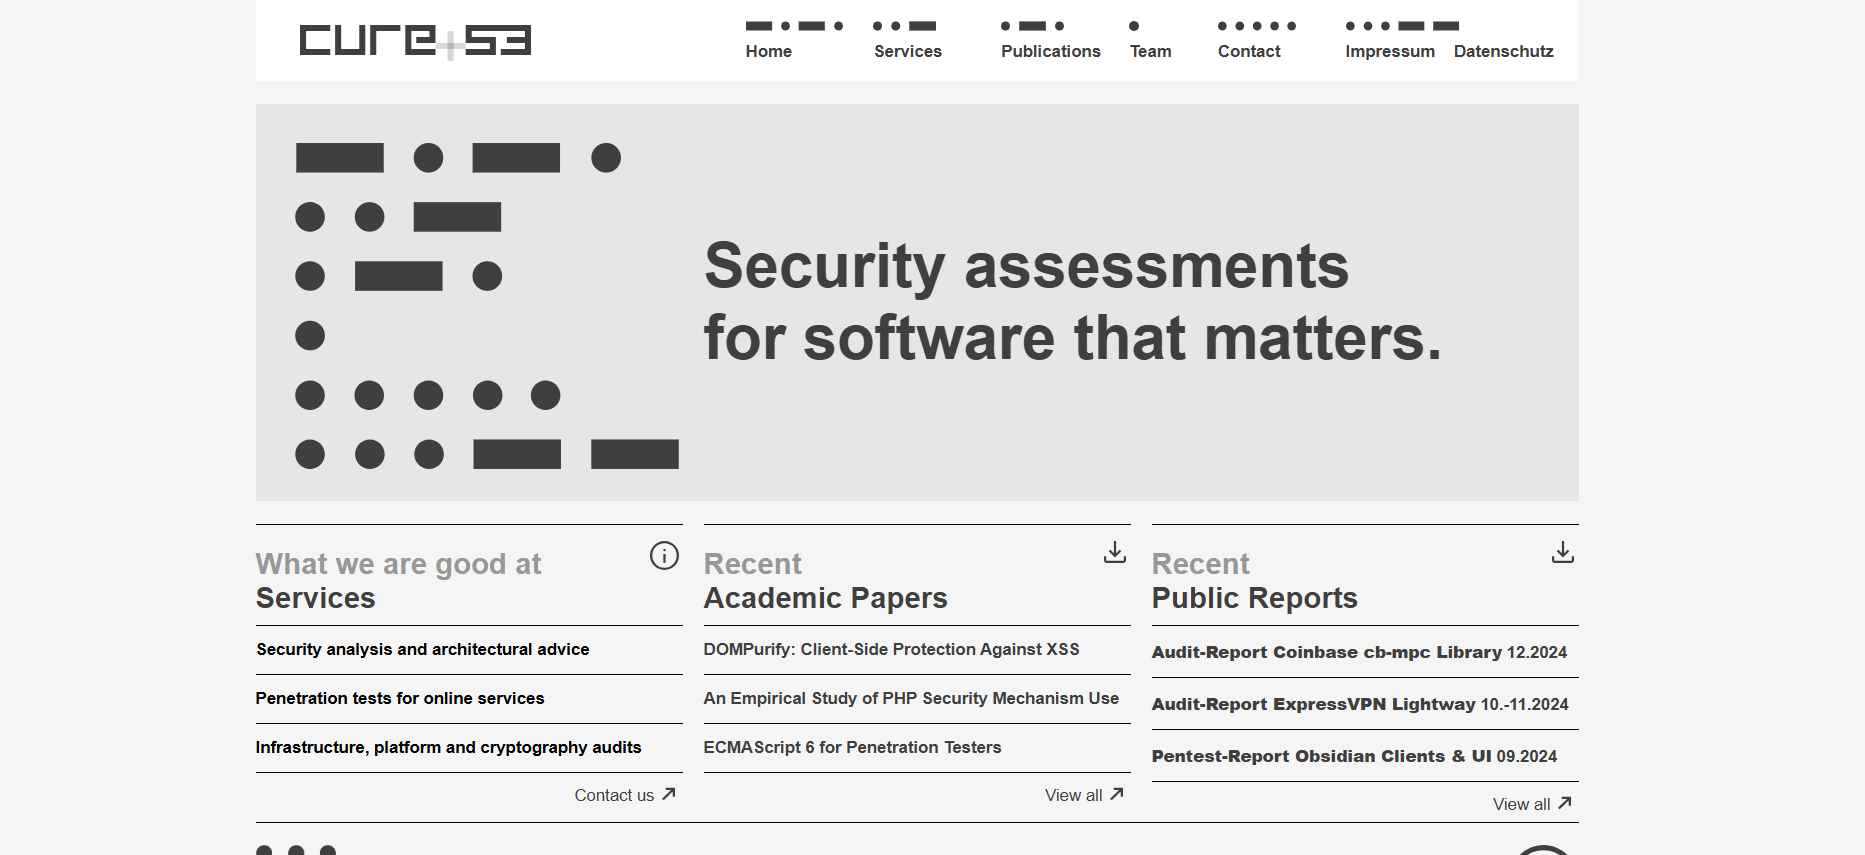Viewport: 1865px width, 855px height.
Task: Open ECMAScript 6 for Penetration Testers
Action: (853, 747)
